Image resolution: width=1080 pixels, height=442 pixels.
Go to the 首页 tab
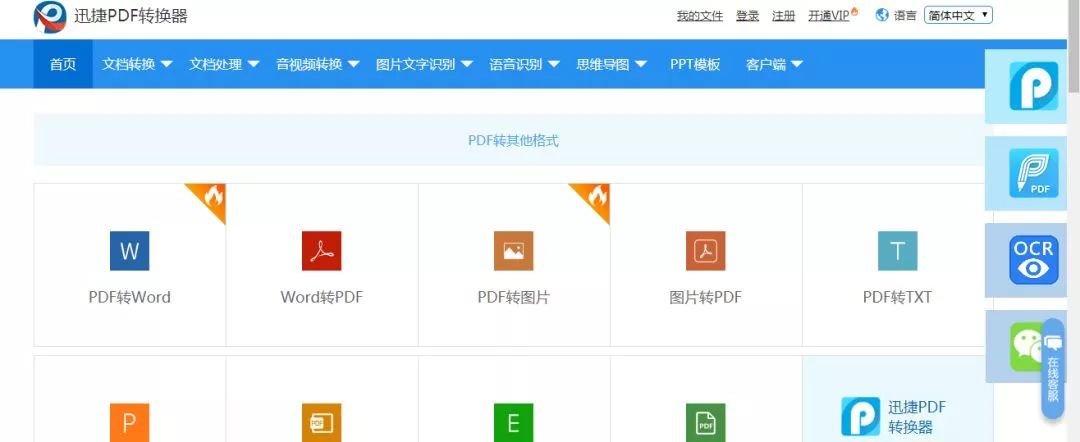[63, 64]
